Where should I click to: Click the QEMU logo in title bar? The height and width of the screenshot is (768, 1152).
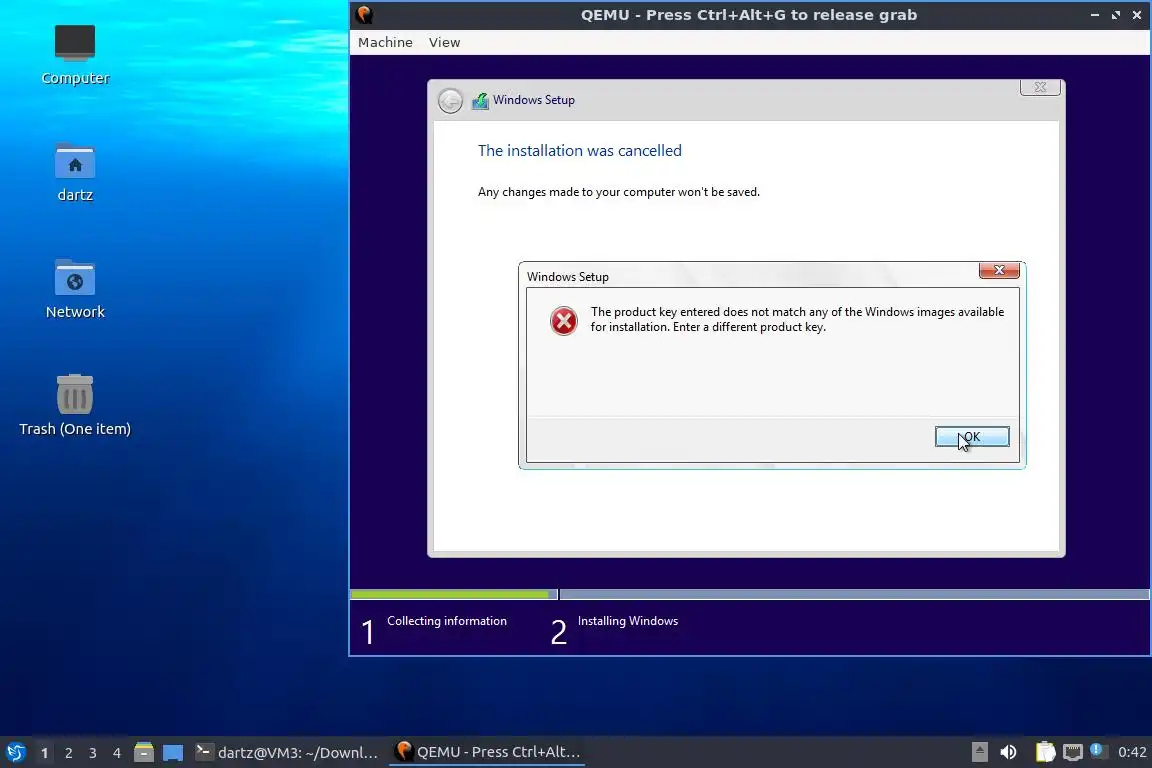[364, 15]
